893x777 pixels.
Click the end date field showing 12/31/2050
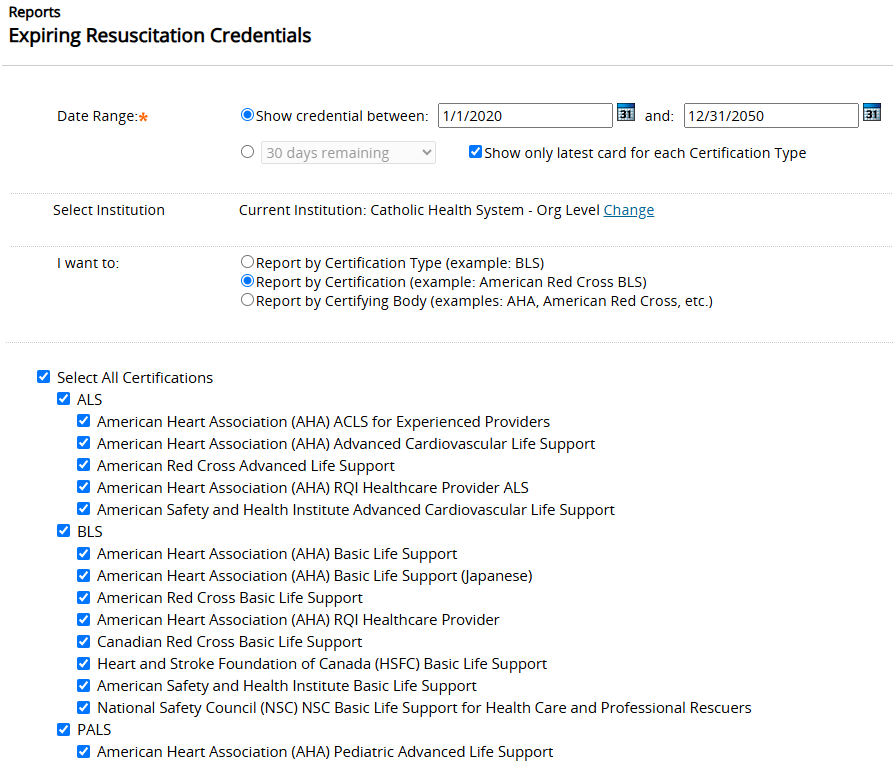tap(771, 116)
